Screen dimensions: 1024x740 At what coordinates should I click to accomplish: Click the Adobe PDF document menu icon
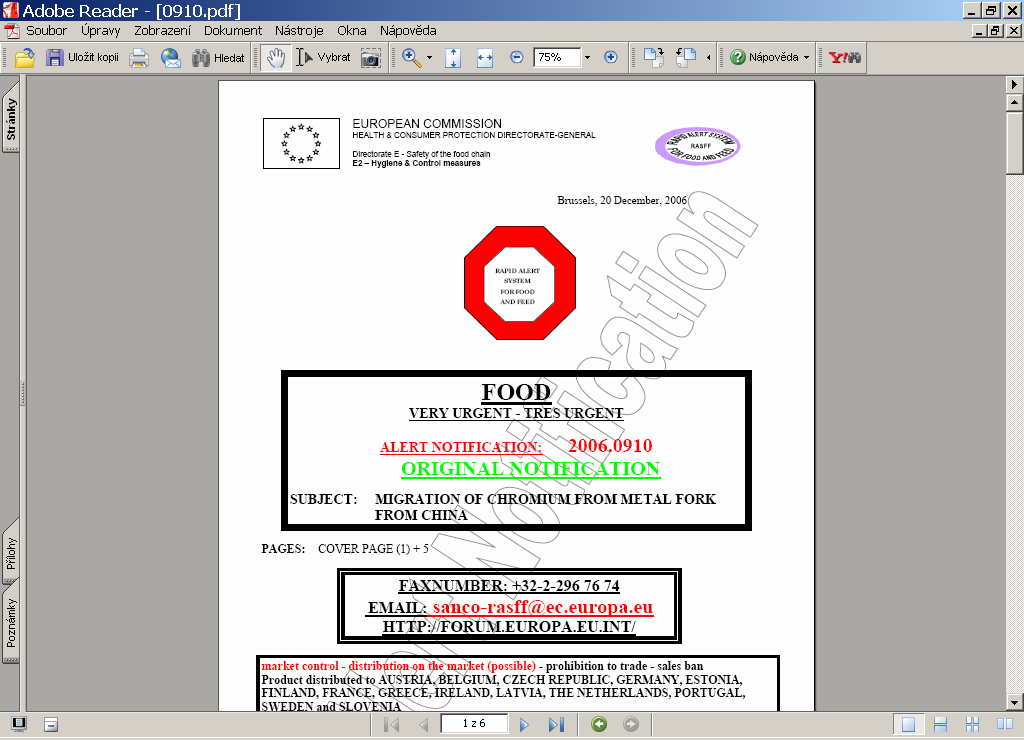[x=12, y=31]
